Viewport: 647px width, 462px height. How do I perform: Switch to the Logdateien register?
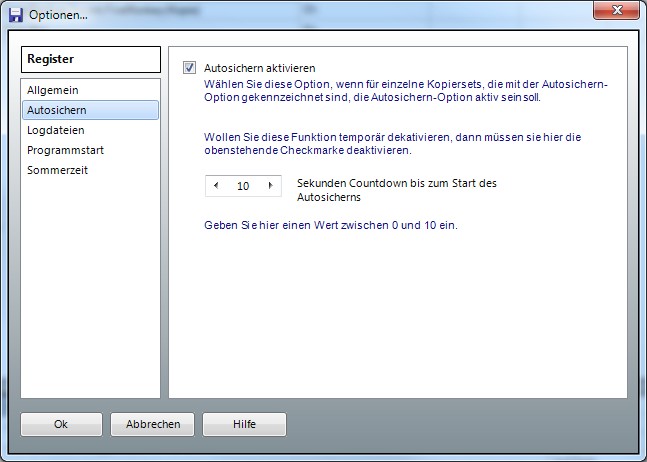pos(56,130)
